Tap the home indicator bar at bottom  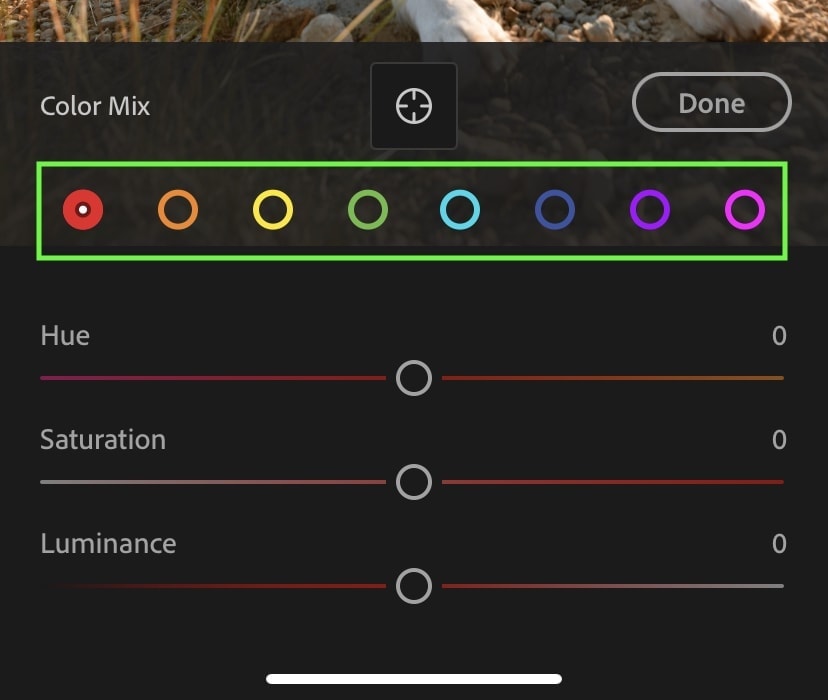413,679
